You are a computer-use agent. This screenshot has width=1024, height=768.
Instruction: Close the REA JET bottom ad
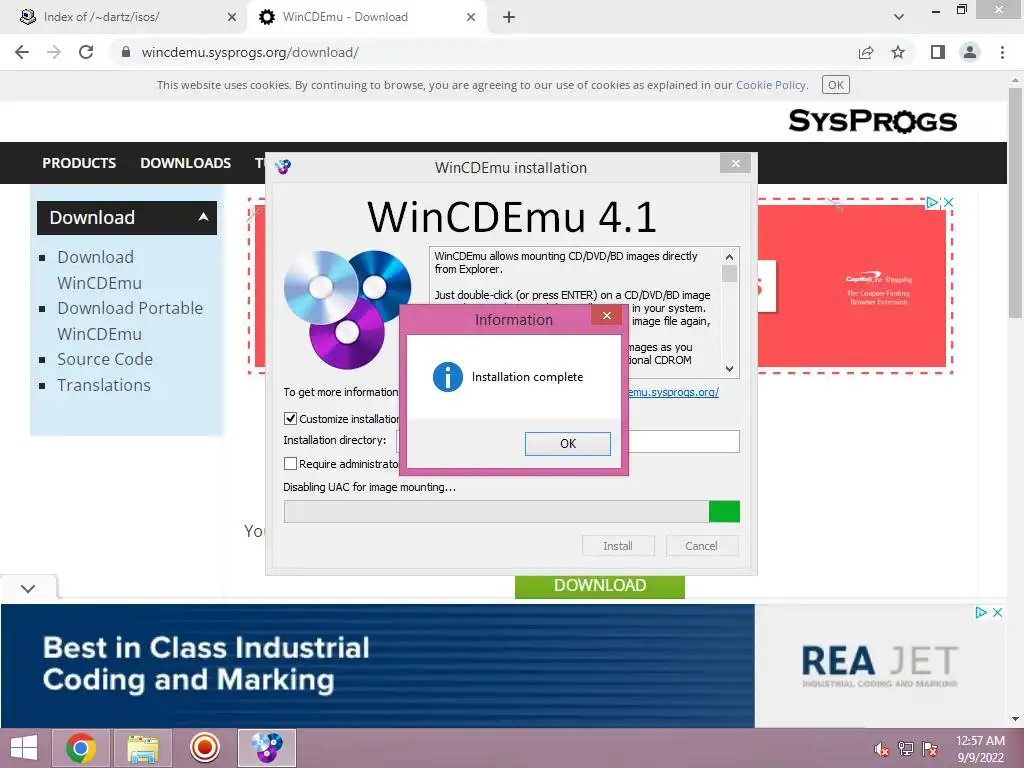997,613
